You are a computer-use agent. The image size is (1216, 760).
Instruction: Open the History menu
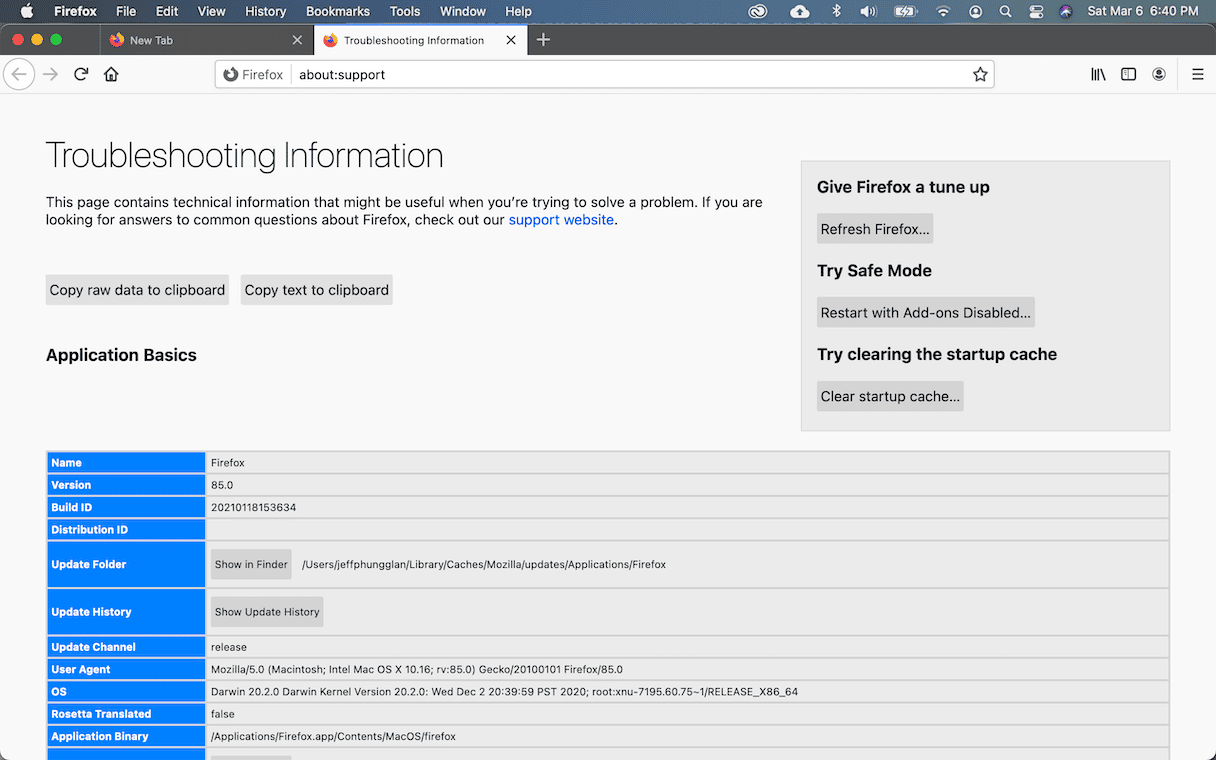coord(265,11)
